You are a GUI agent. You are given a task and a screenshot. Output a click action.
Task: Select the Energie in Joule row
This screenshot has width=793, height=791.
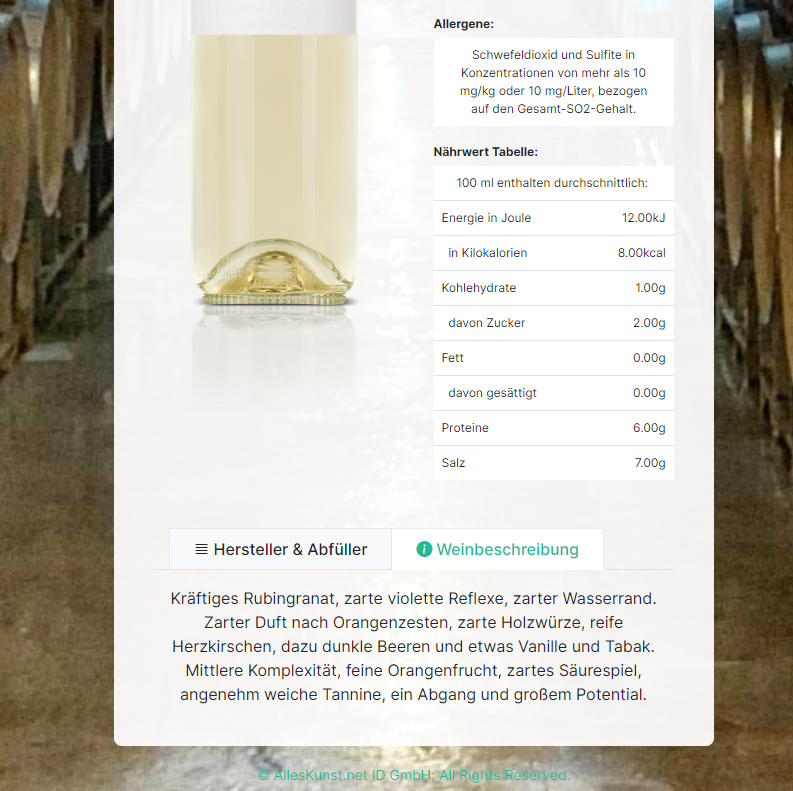[x=553, y=218]
